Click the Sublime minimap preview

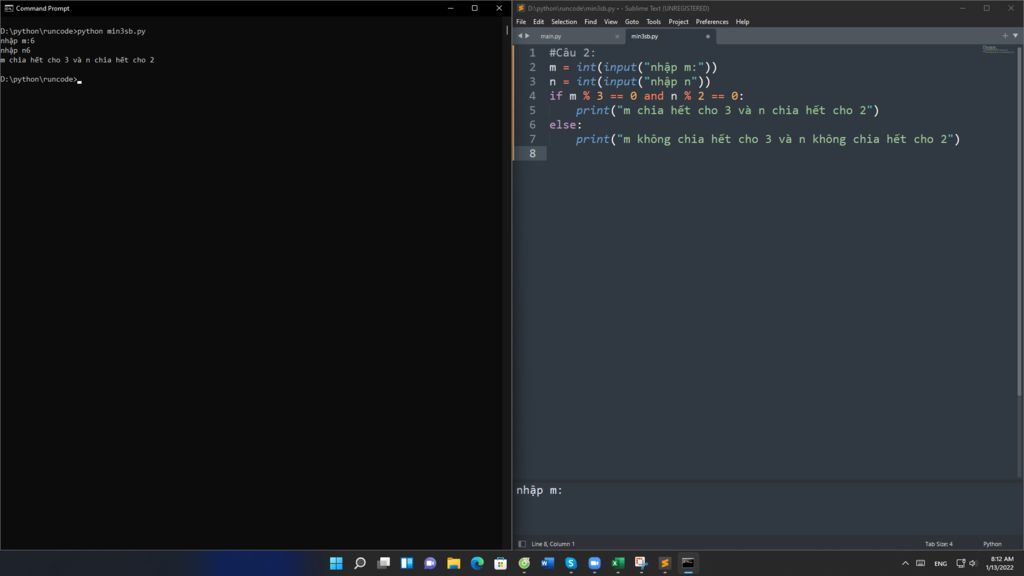click(997, 49)
